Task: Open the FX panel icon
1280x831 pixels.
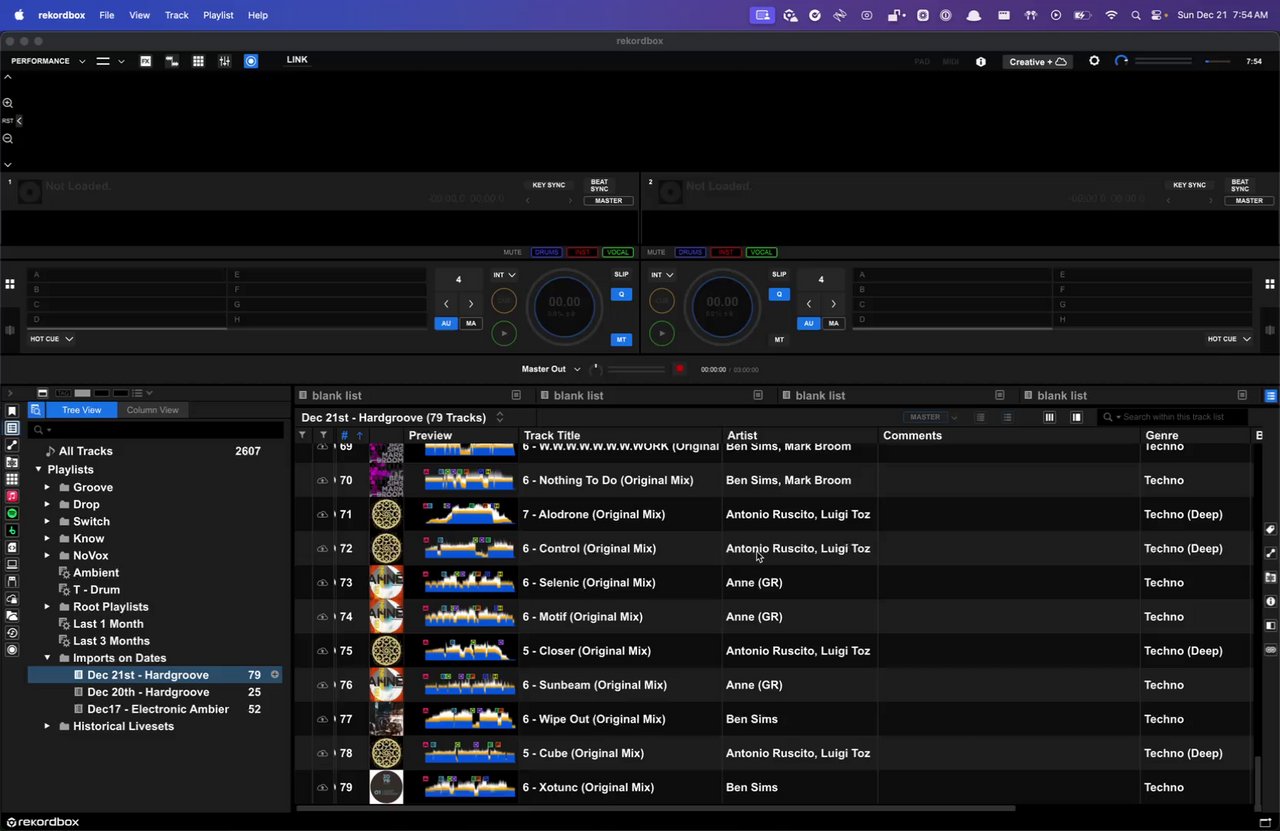Action: 146,61
